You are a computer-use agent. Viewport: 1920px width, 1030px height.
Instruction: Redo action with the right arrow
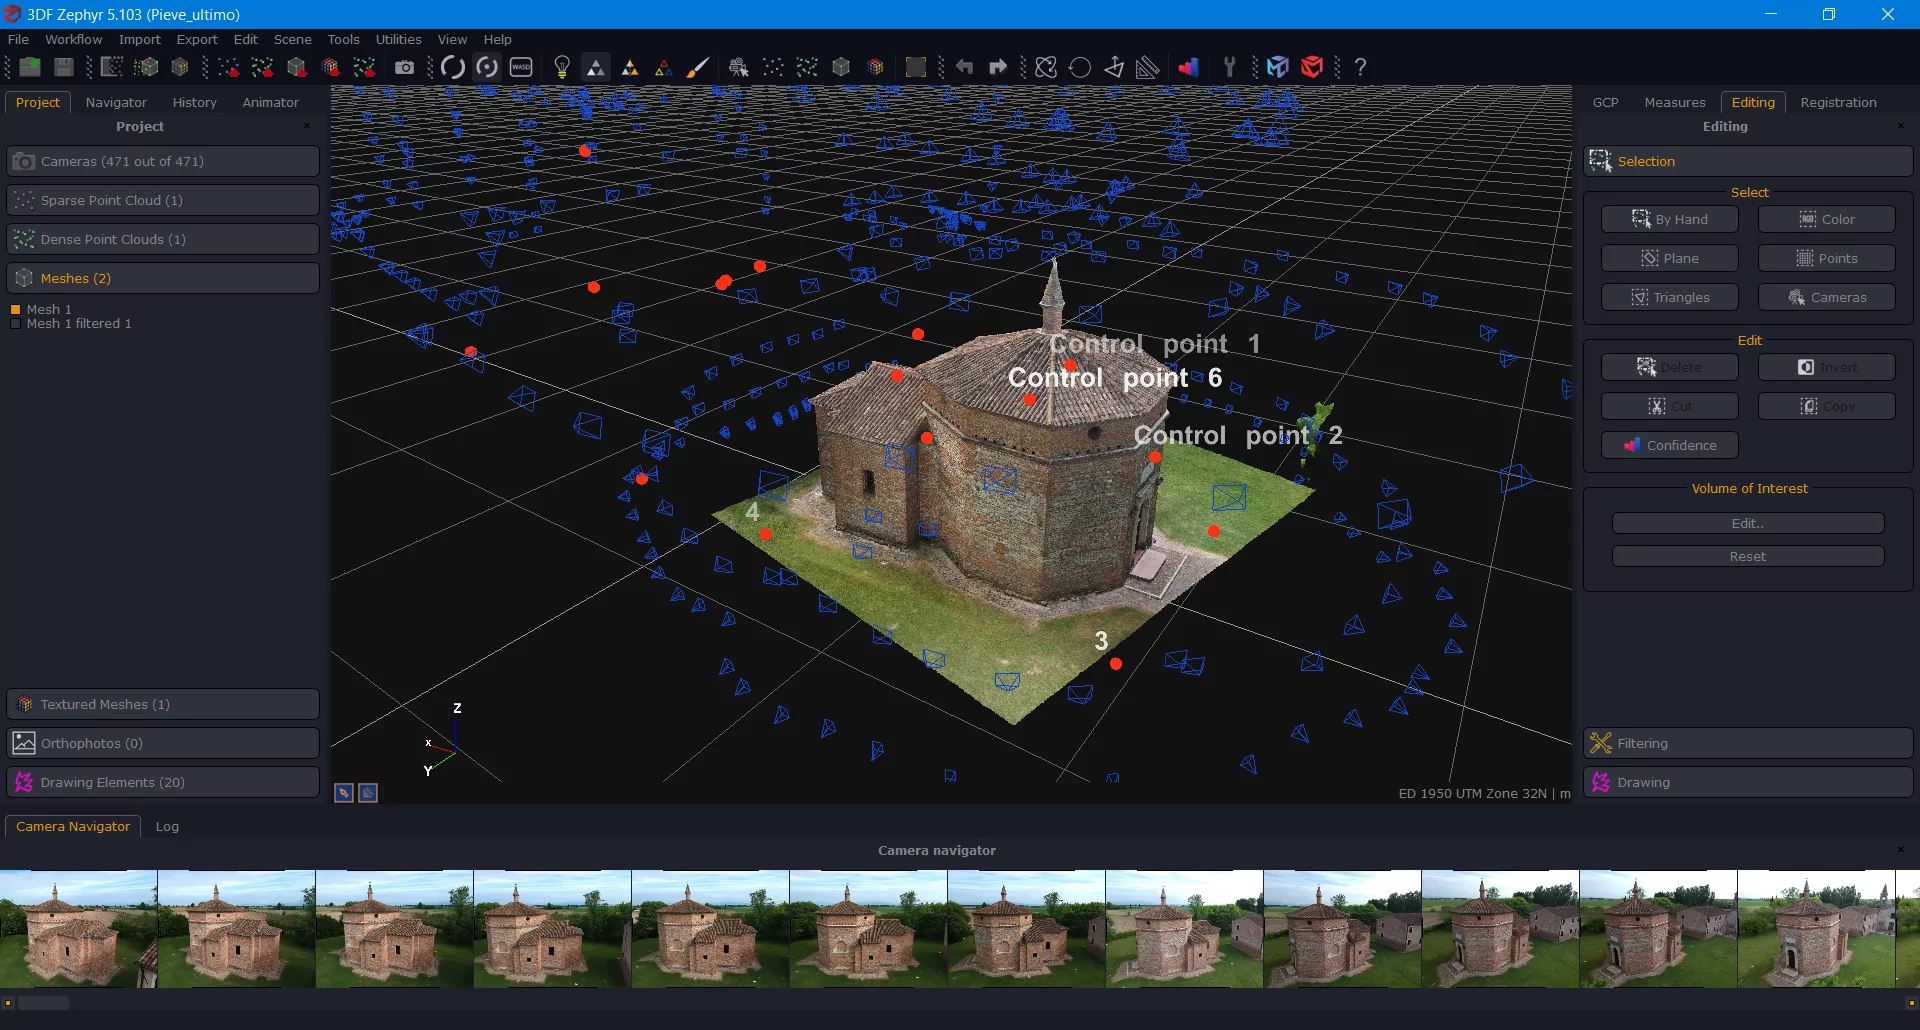998,67
